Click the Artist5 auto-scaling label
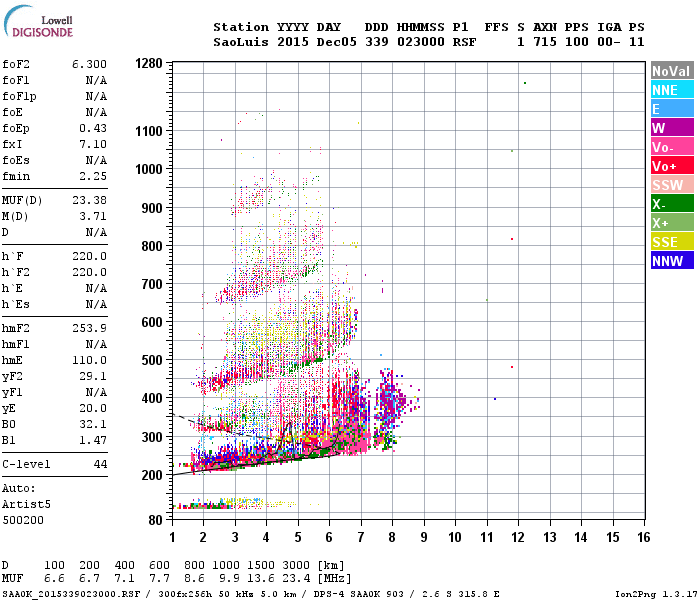Screen dimensions: 700x600 (x=26, y=504)
